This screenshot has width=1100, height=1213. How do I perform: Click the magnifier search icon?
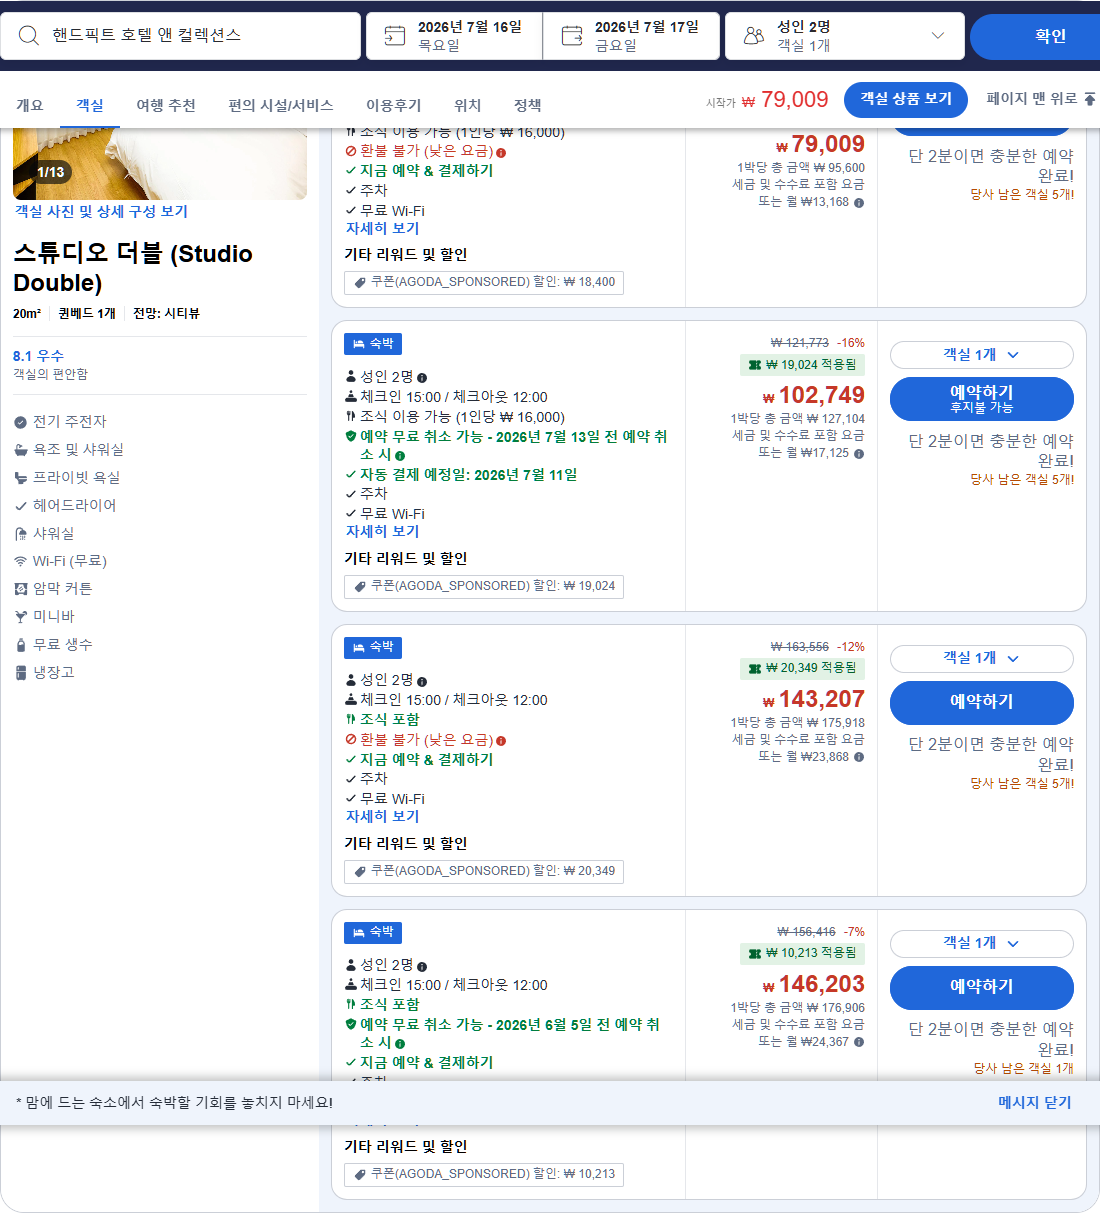coord(29,36)
